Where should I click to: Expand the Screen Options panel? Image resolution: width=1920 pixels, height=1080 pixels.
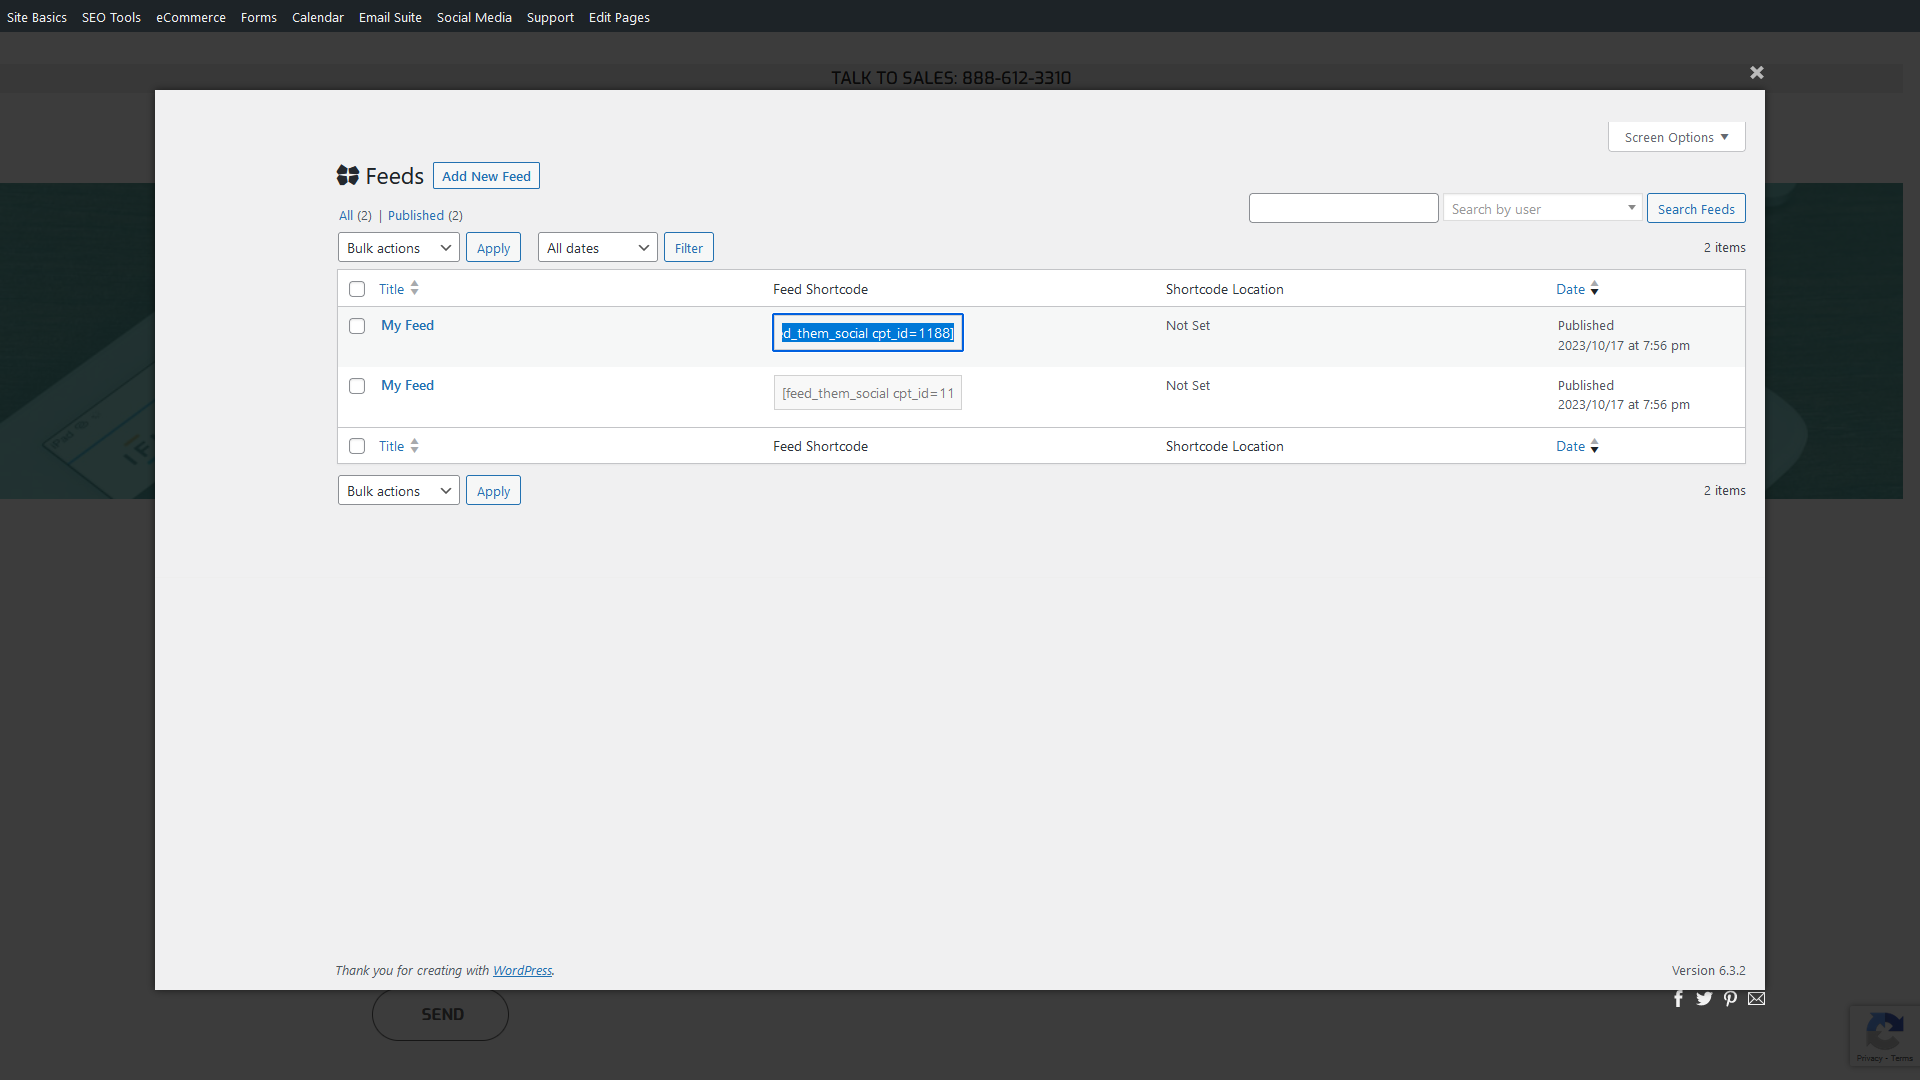(1676, 137)
